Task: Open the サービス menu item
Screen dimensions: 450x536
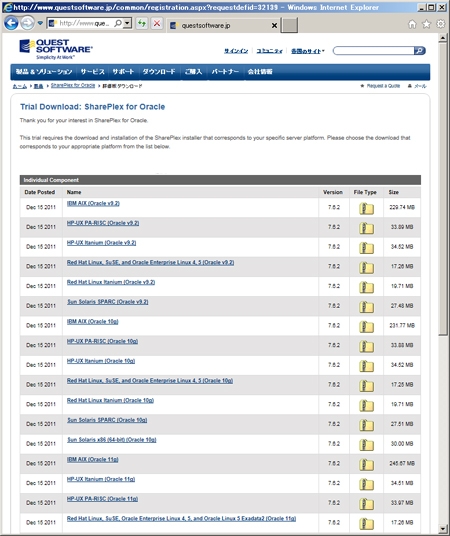Action: click(92, 72)
